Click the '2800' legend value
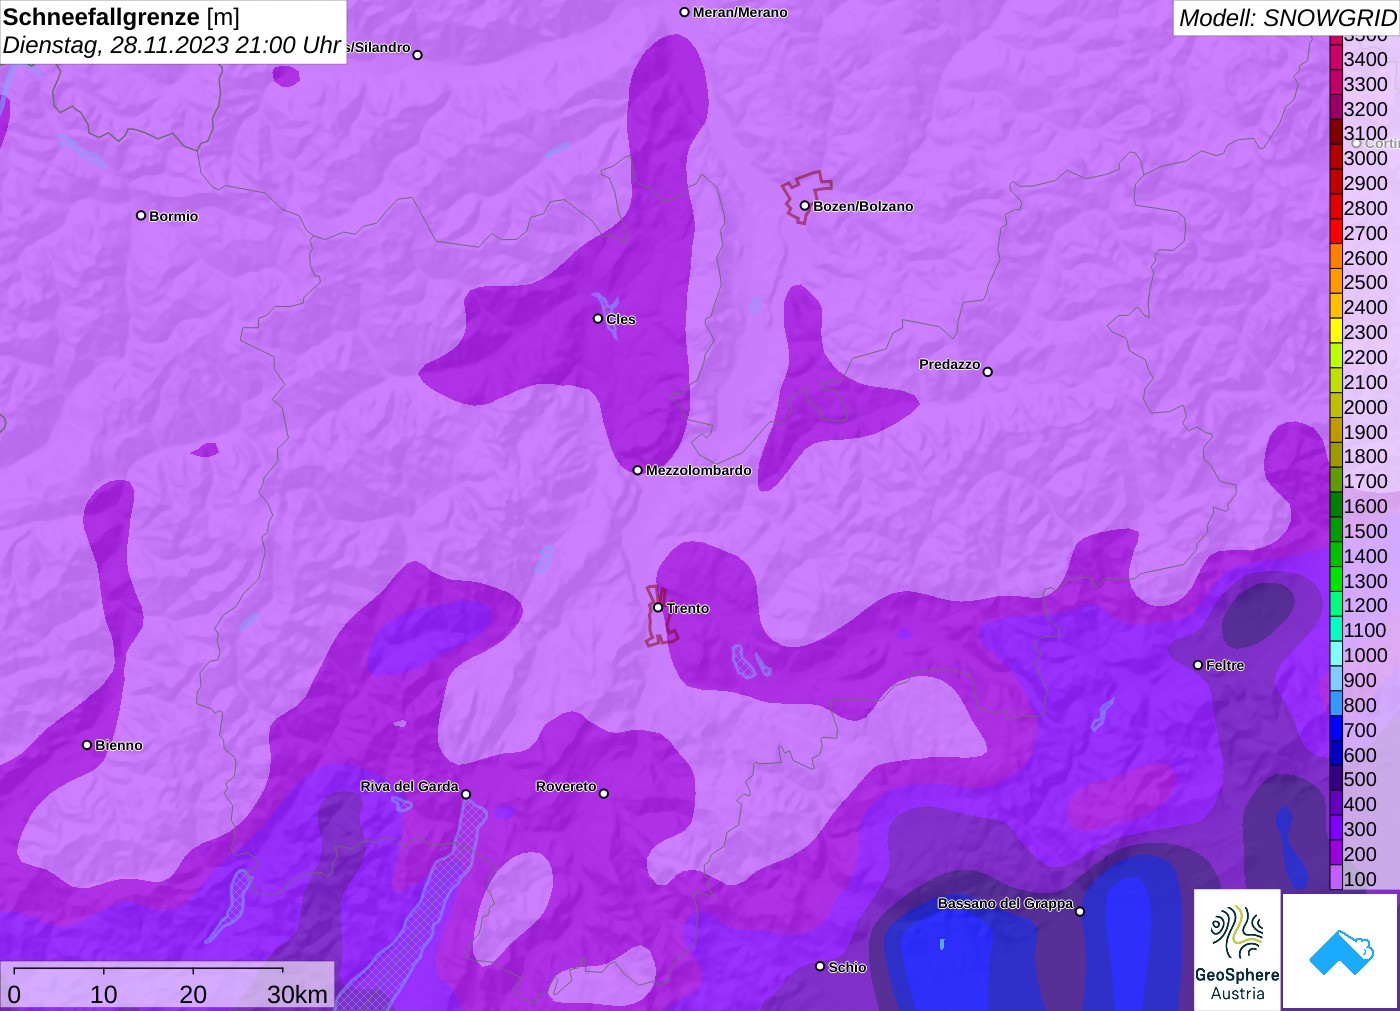This screenshot has width=1400, height=1011. pos(1366,208)
